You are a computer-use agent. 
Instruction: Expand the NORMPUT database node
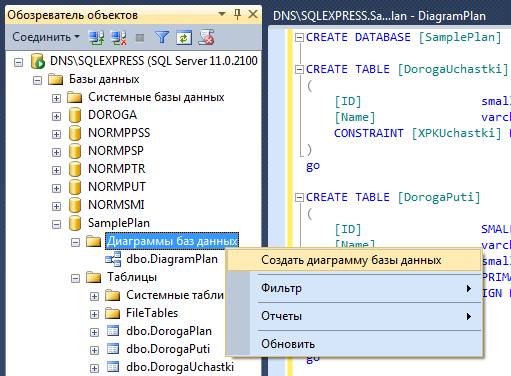[x=56, y=188]
